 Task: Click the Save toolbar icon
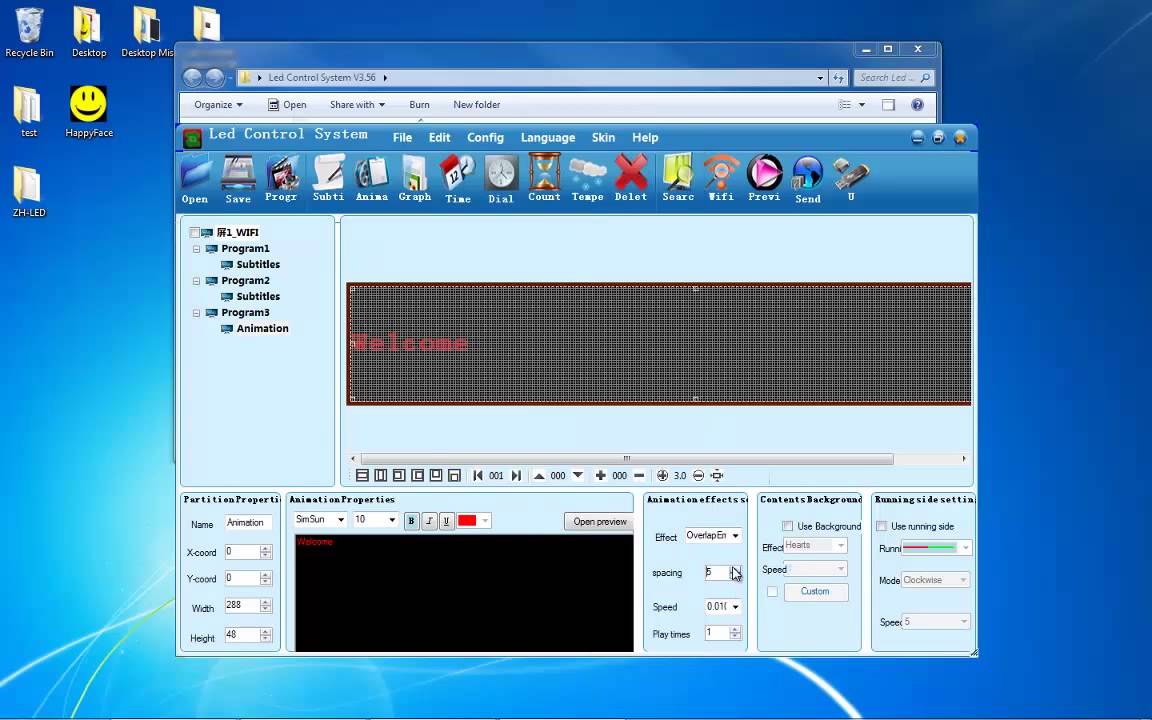click(238, 179)
